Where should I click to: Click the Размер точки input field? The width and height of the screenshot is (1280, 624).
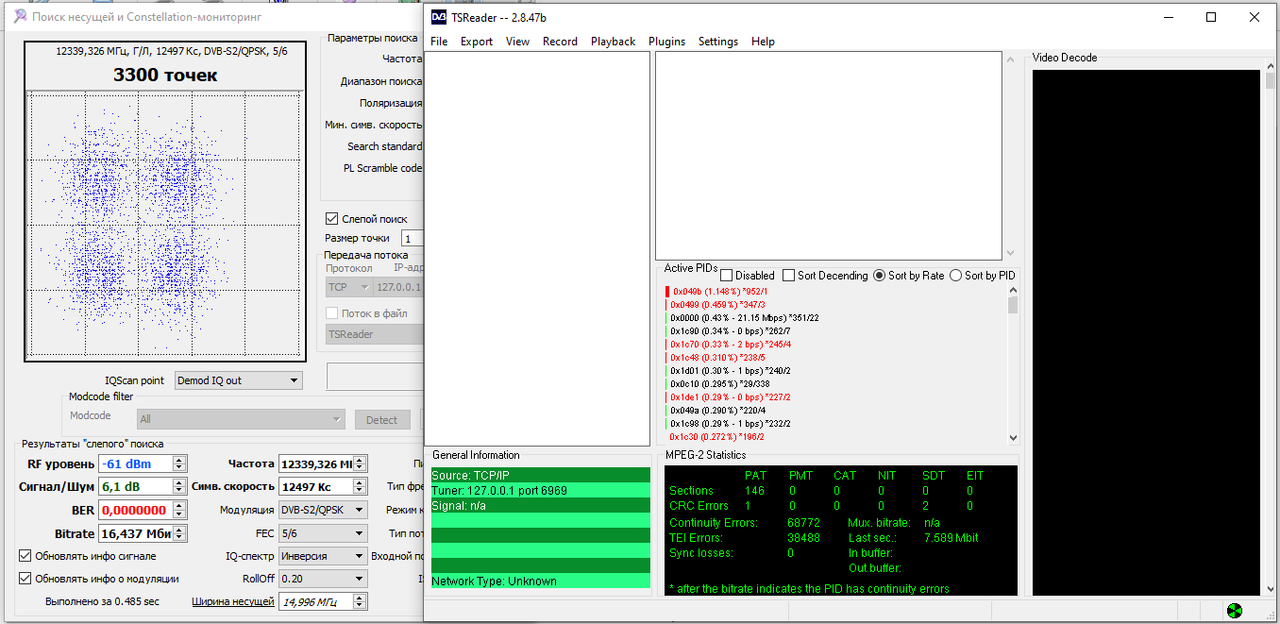click(x=412, y=238)
